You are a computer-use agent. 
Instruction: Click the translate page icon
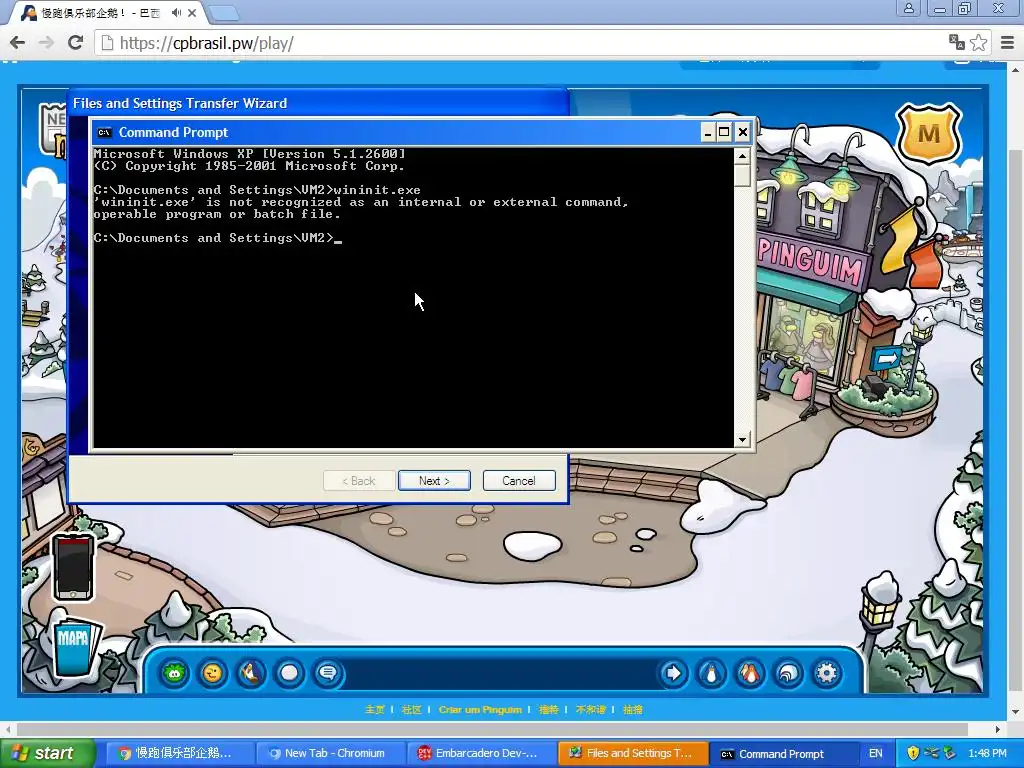click(x=957, y=42)
